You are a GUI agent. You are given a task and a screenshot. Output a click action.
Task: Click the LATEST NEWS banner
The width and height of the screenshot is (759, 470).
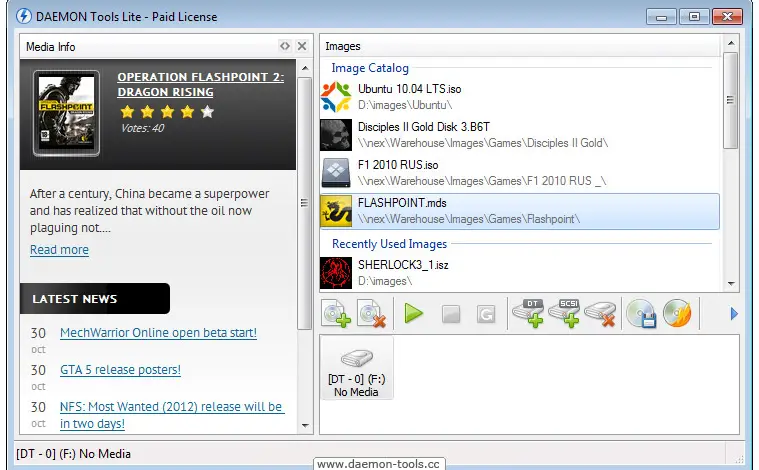(x=95, y=299)
